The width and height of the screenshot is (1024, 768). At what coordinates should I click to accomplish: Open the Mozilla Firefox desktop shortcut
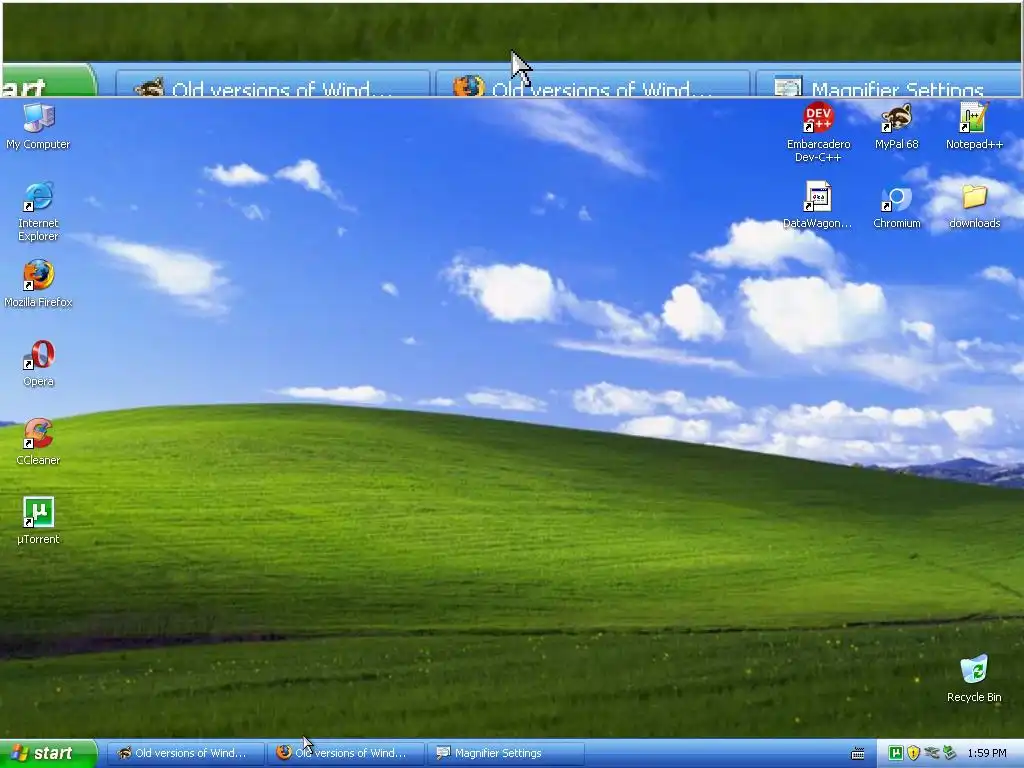point(38,284)
